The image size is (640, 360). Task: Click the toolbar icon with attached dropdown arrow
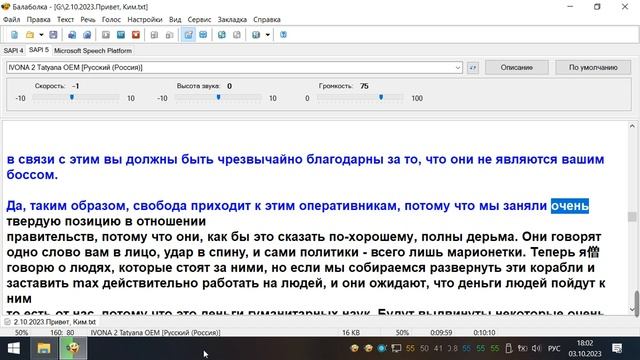click(x=256, y=35)
